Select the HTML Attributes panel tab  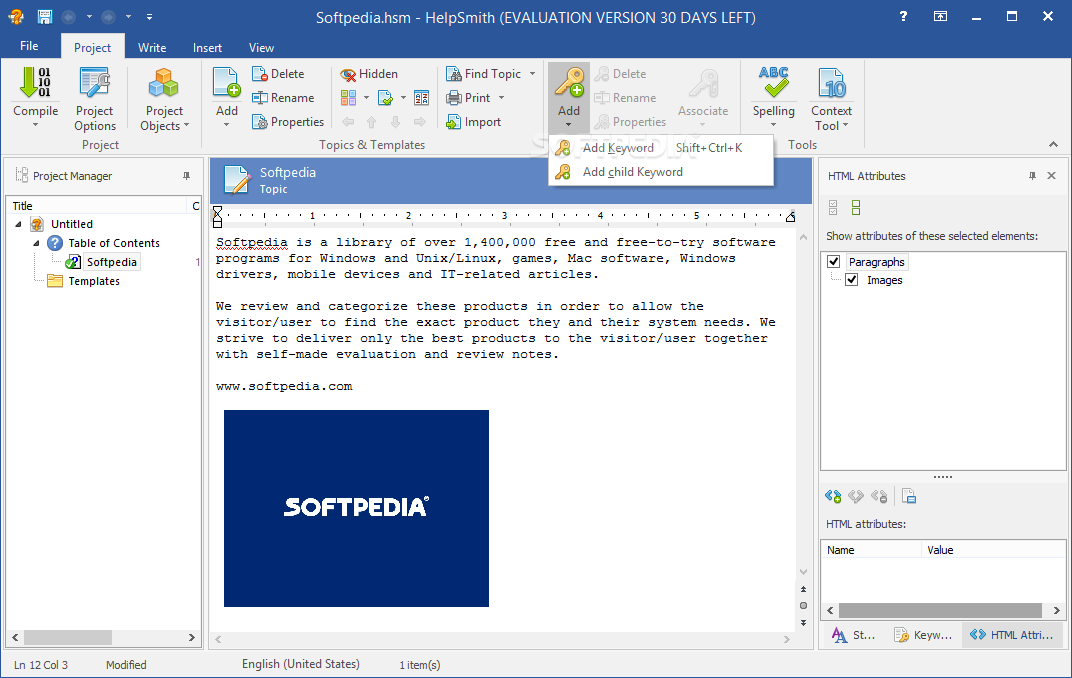(x=1011, y=635)
